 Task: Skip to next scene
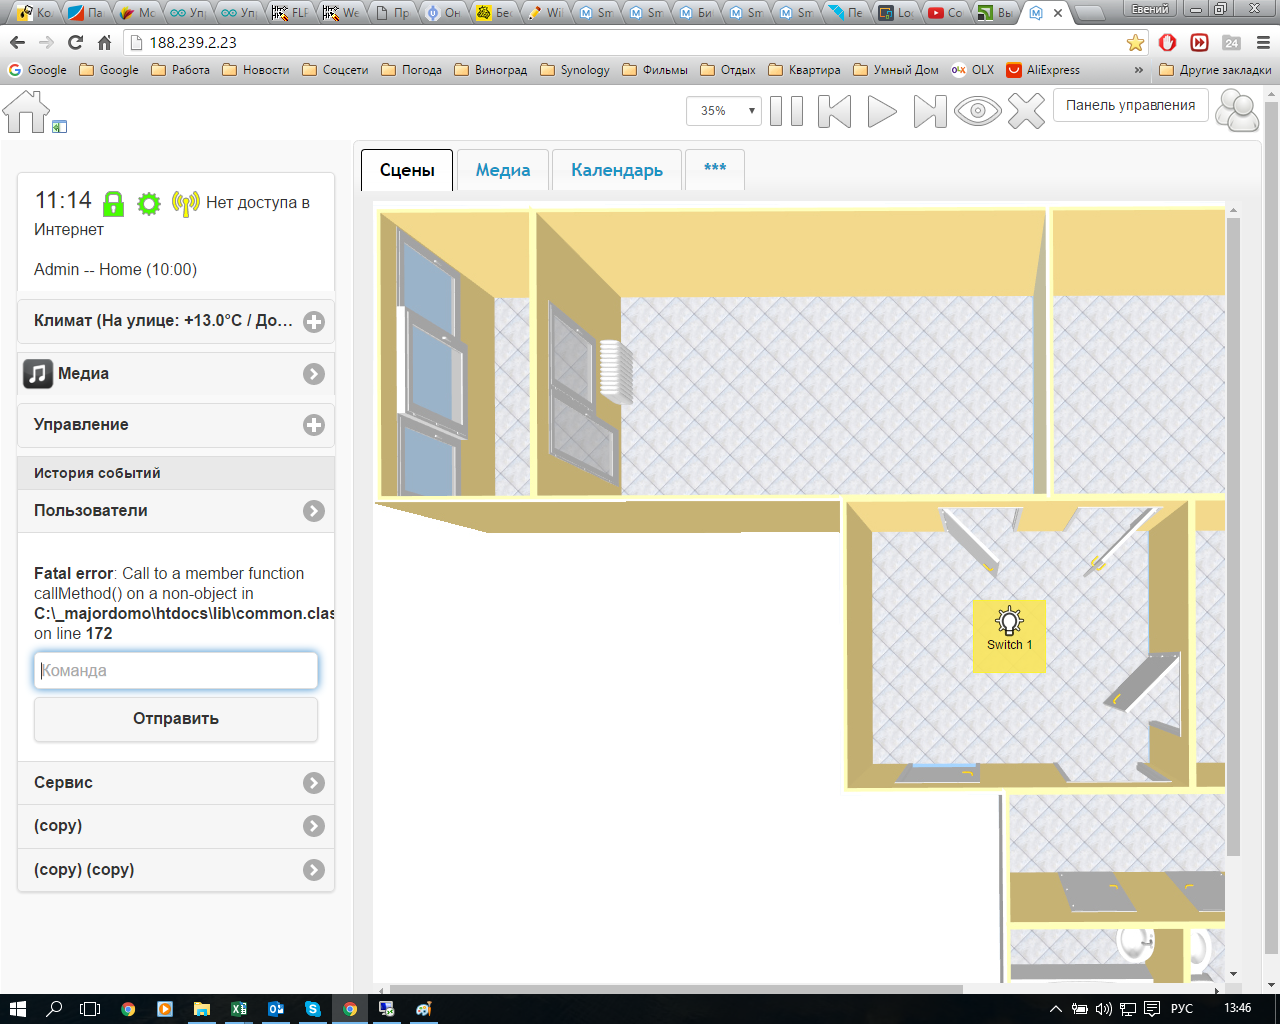pos(929,111)
